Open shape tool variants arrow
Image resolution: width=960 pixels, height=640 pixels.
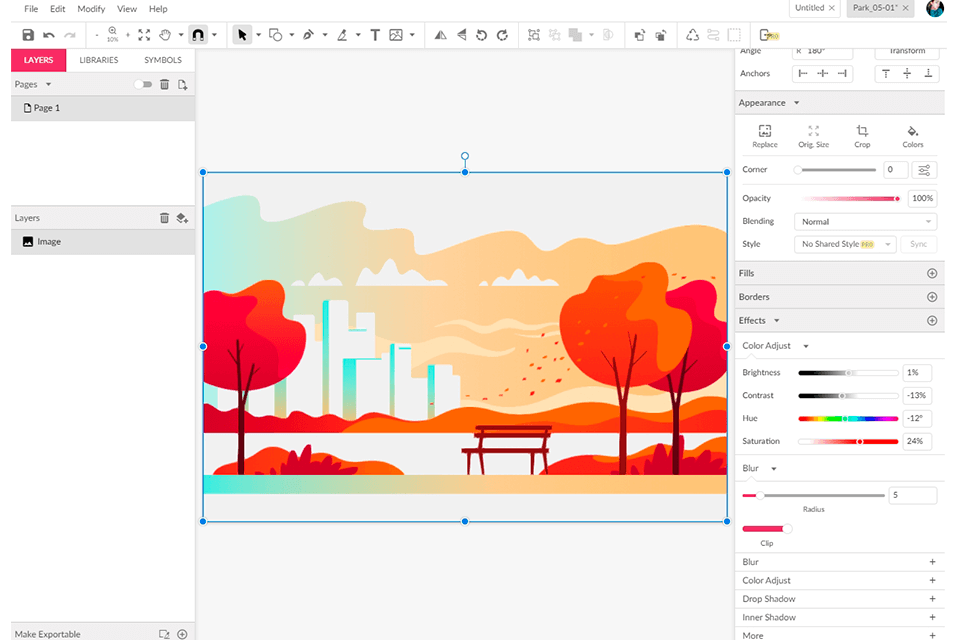291,36
